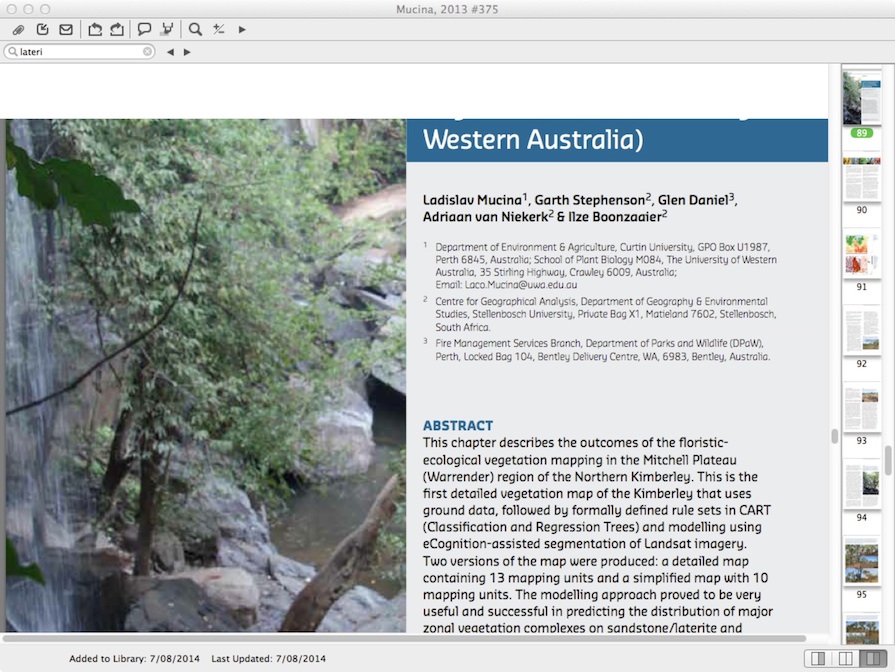Start presentation mode with the play icon

pyautogui.click(x=241, y=29)
